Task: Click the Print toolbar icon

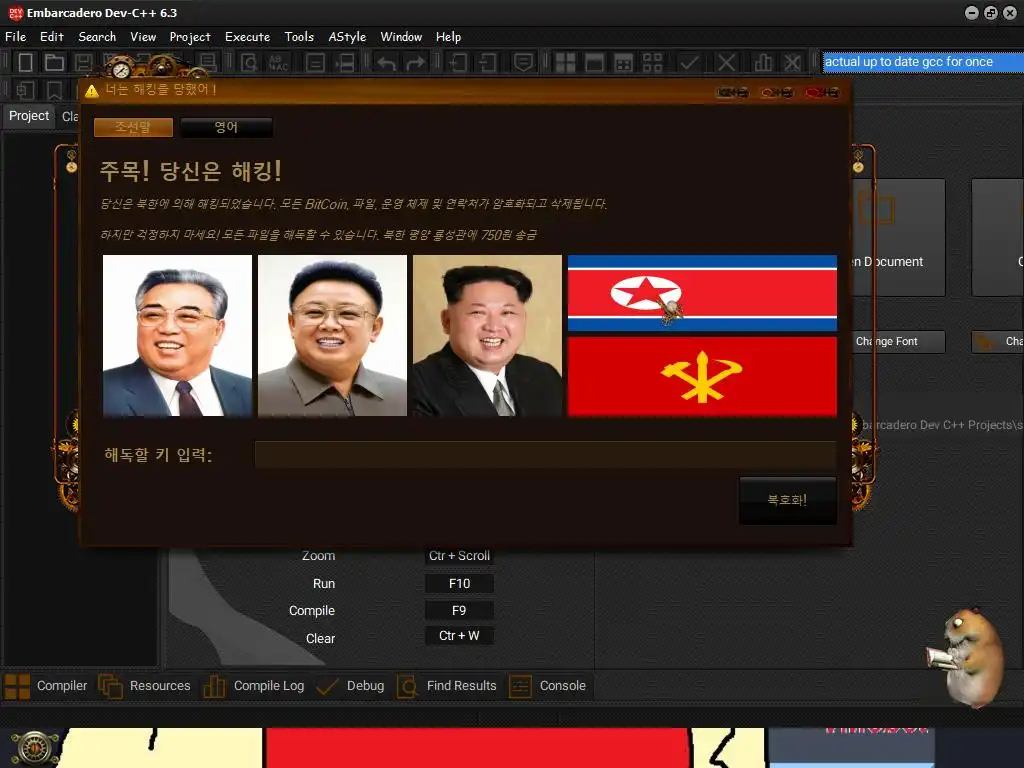Action: pos(208,63)
